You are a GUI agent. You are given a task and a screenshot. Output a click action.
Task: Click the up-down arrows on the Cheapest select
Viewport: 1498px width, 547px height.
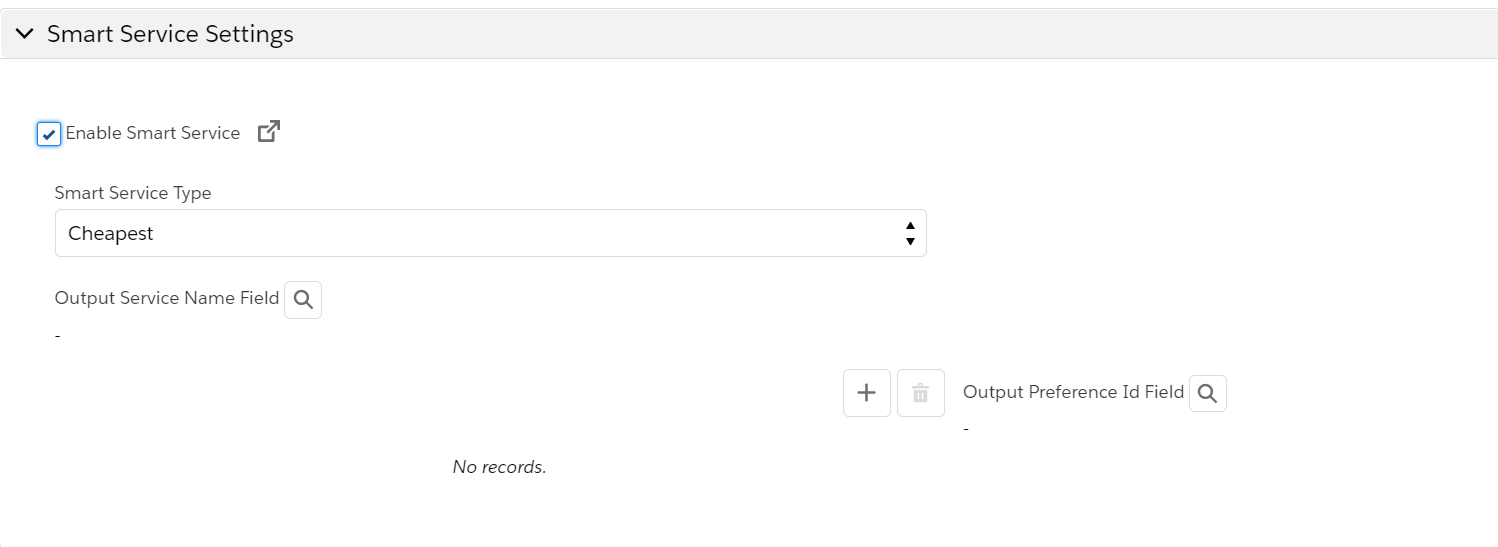tap(910, 233)
